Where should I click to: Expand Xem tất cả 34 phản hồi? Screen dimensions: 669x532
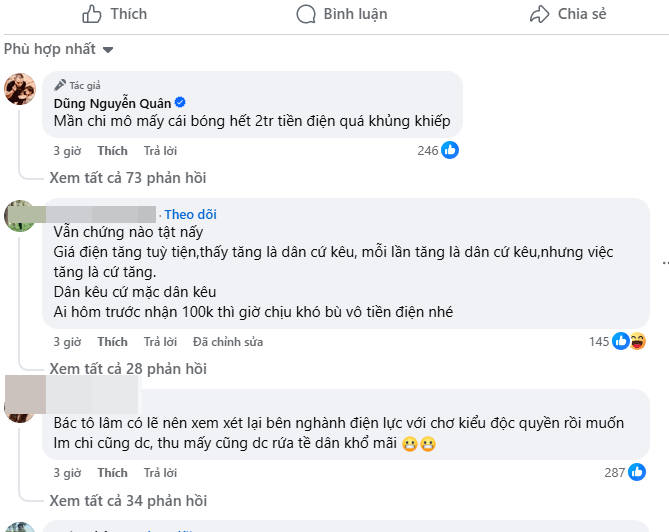[127, 500]
